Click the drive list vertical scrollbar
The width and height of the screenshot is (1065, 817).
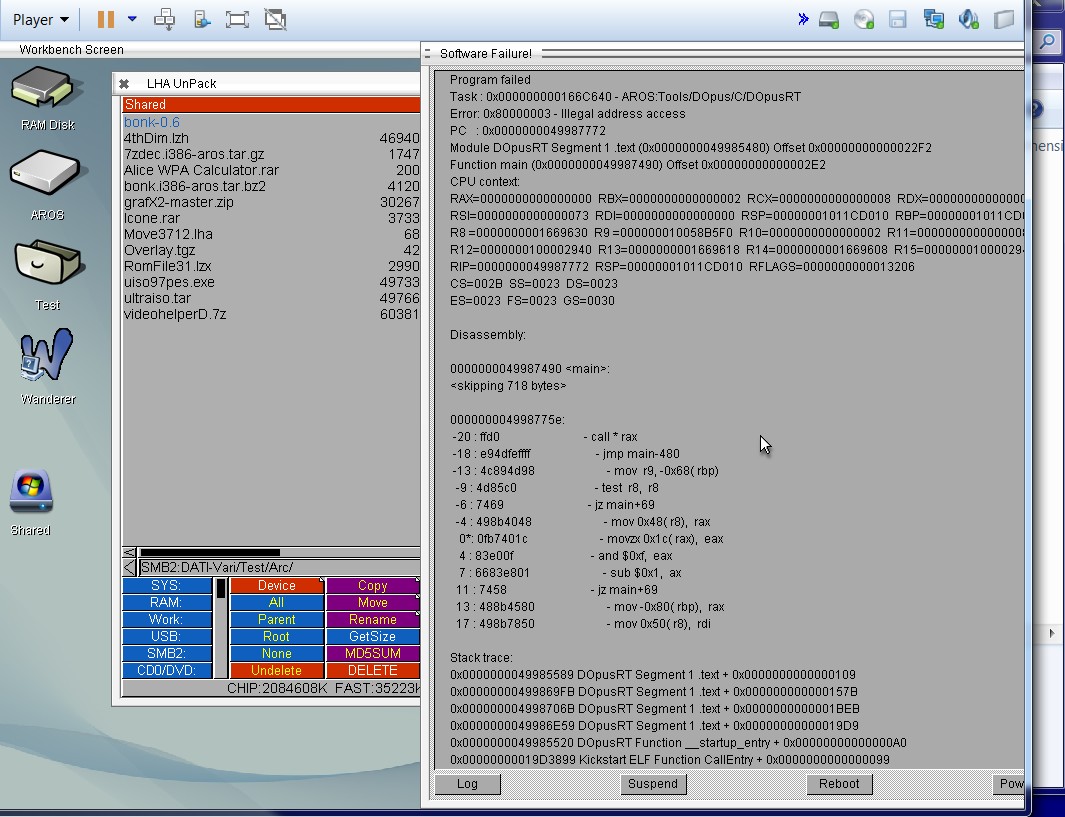pos(221,628)
